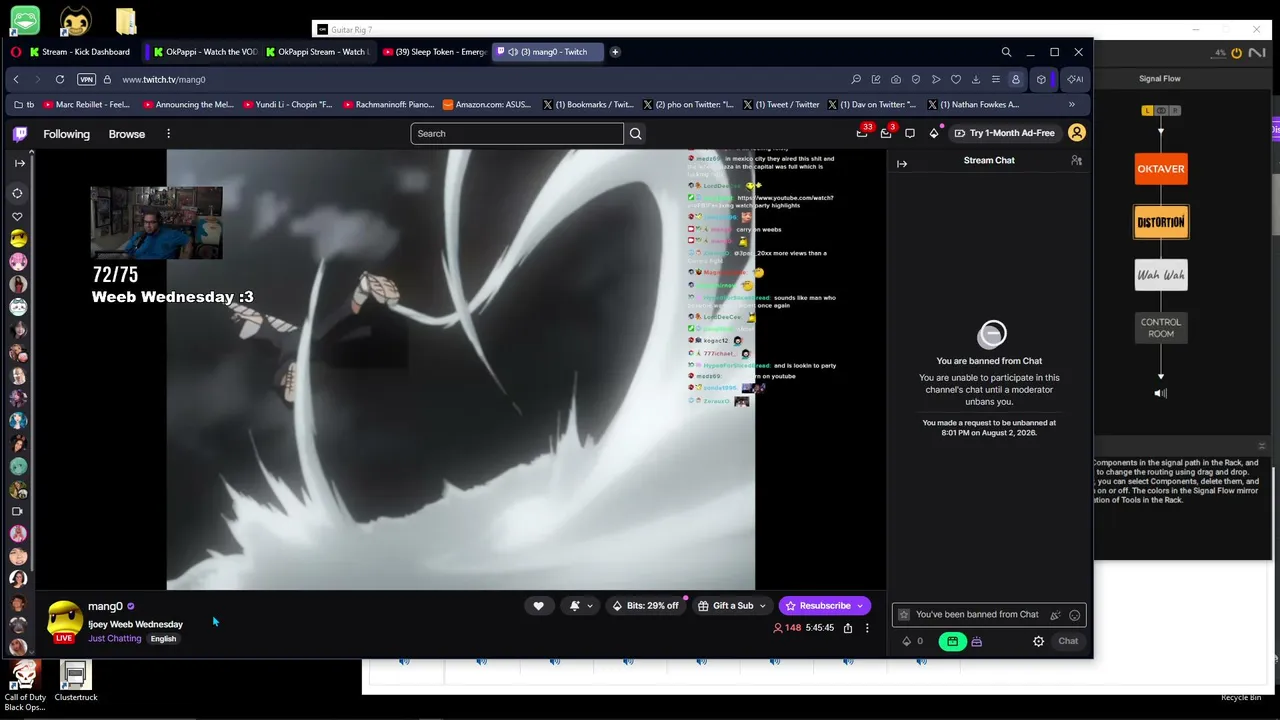Toggle the Oktaver component in Signal Flow
Viewport: 1280px width, 720px height.
(x=1161, y=169)
